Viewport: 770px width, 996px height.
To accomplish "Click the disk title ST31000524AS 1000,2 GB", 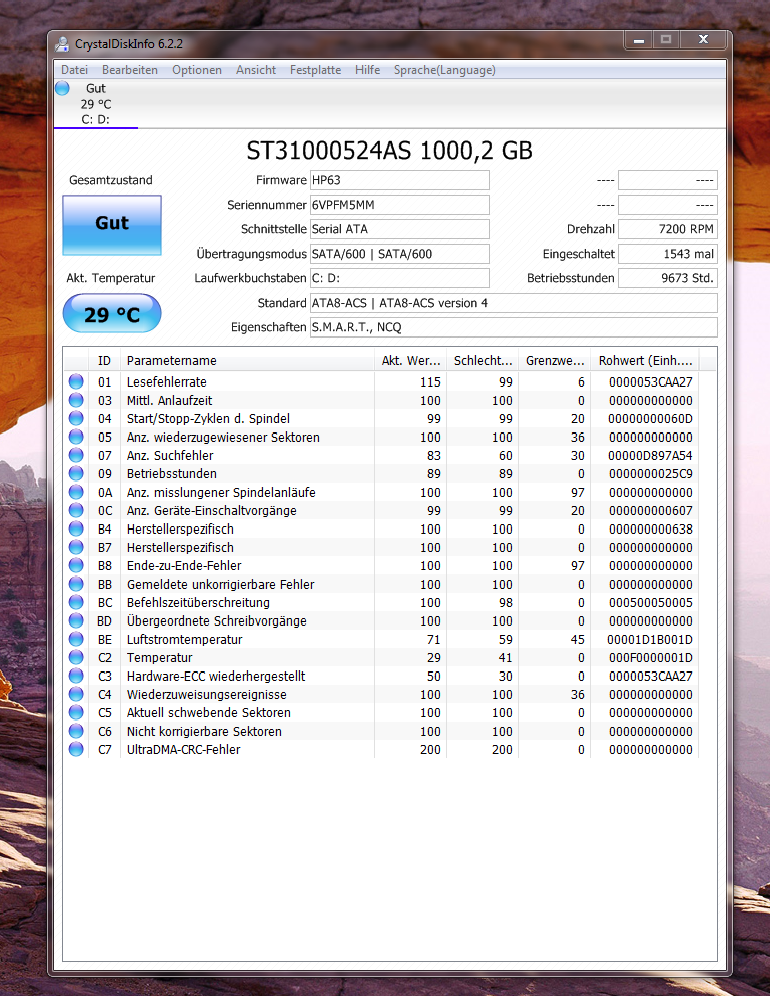I will tap(389, 151).
